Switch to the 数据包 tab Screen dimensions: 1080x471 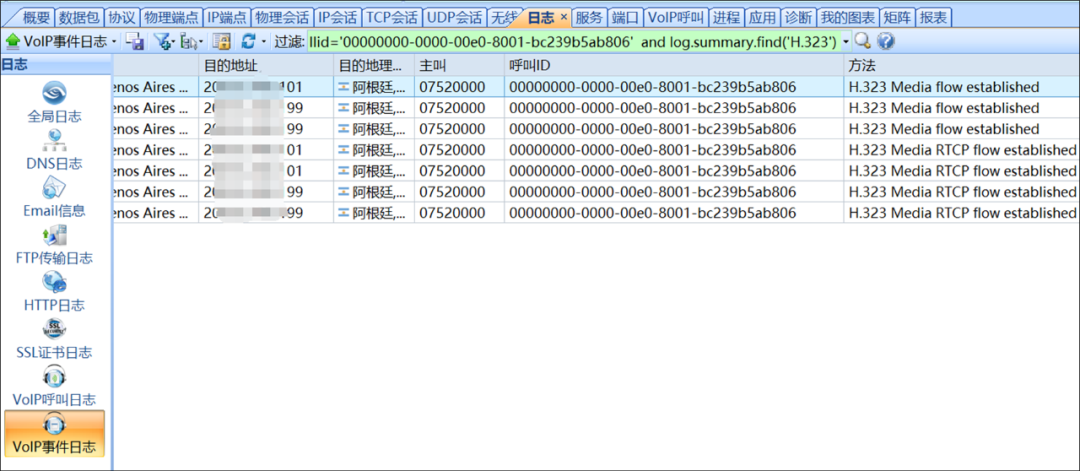(77, 17)
